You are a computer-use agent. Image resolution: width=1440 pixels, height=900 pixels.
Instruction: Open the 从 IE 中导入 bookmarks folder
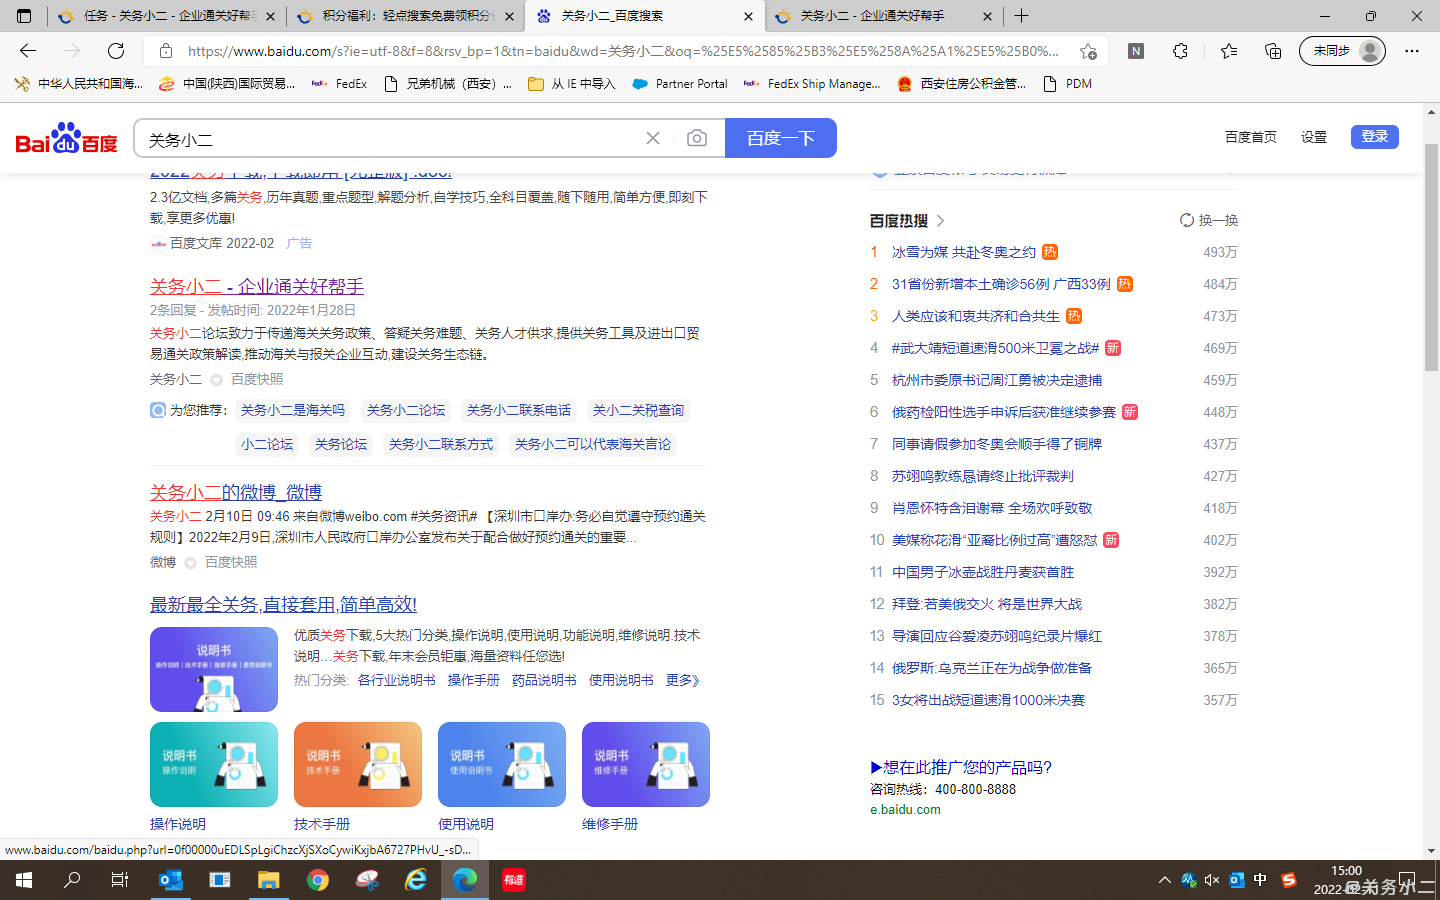[x=572, y=84]
